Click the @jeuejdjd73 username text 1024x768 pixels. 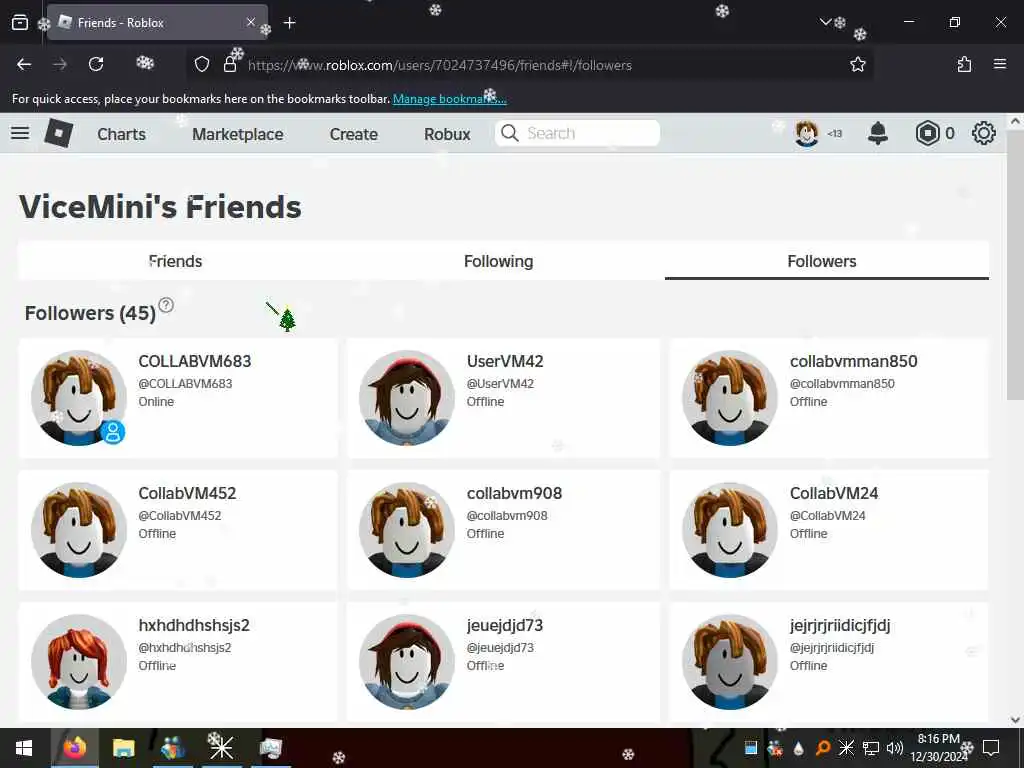(500, 647)
